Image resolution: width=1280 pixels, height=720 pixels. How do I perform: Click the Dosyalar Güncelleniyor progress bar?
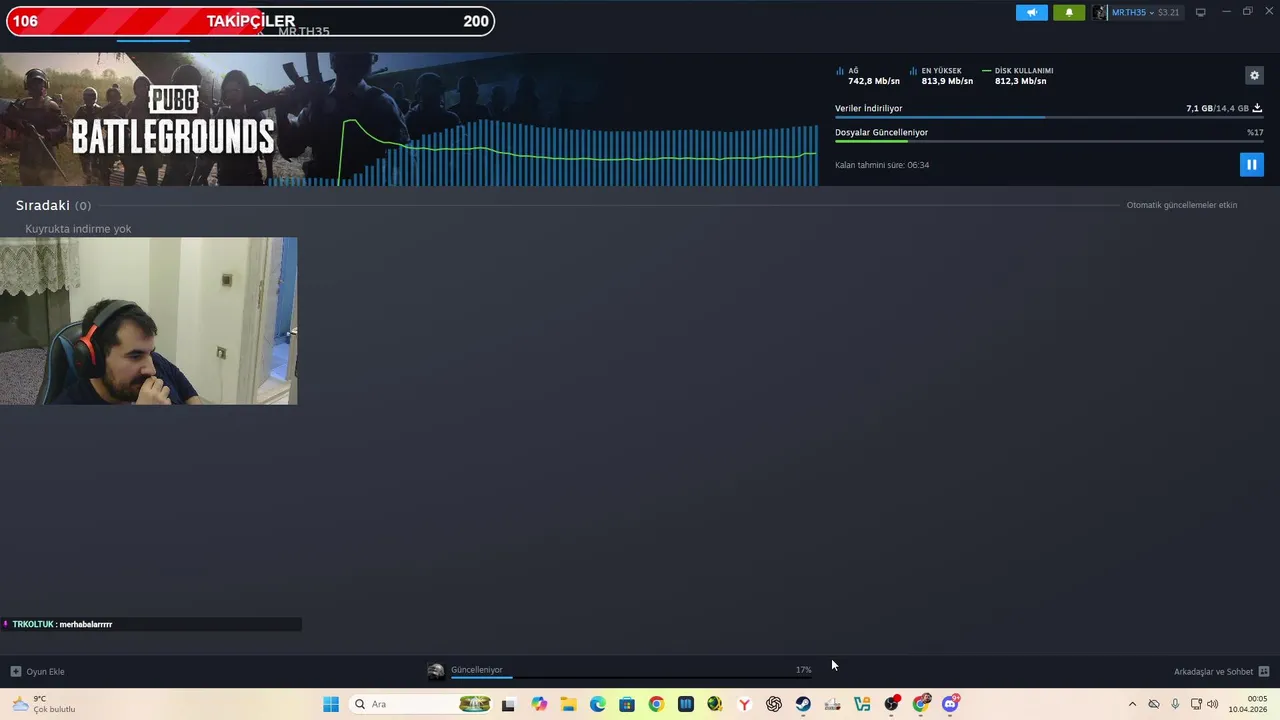tap(1048, 142)
